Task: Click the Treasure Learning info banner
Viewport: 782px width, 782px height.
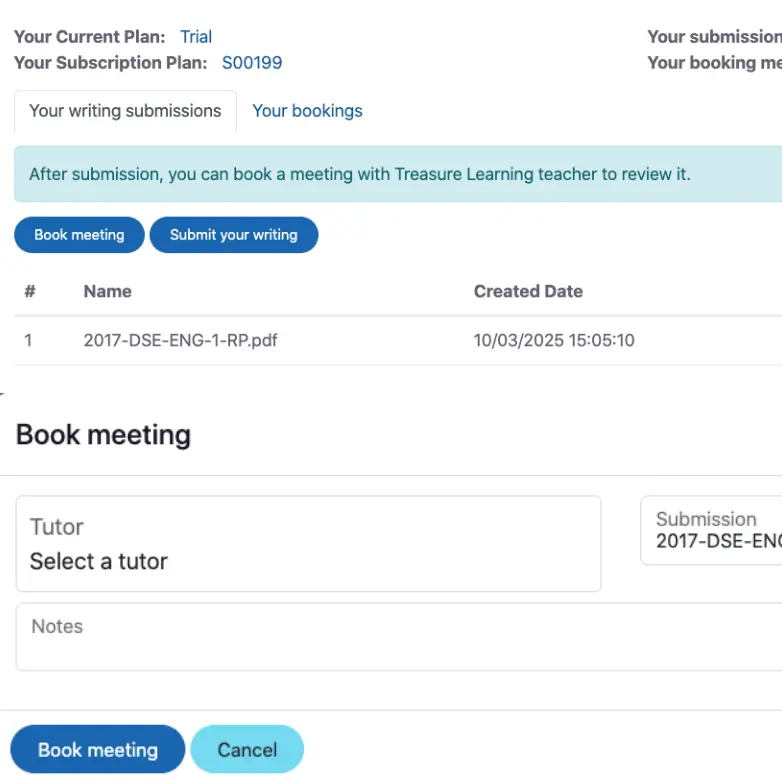Action: [x=360, y=174]
